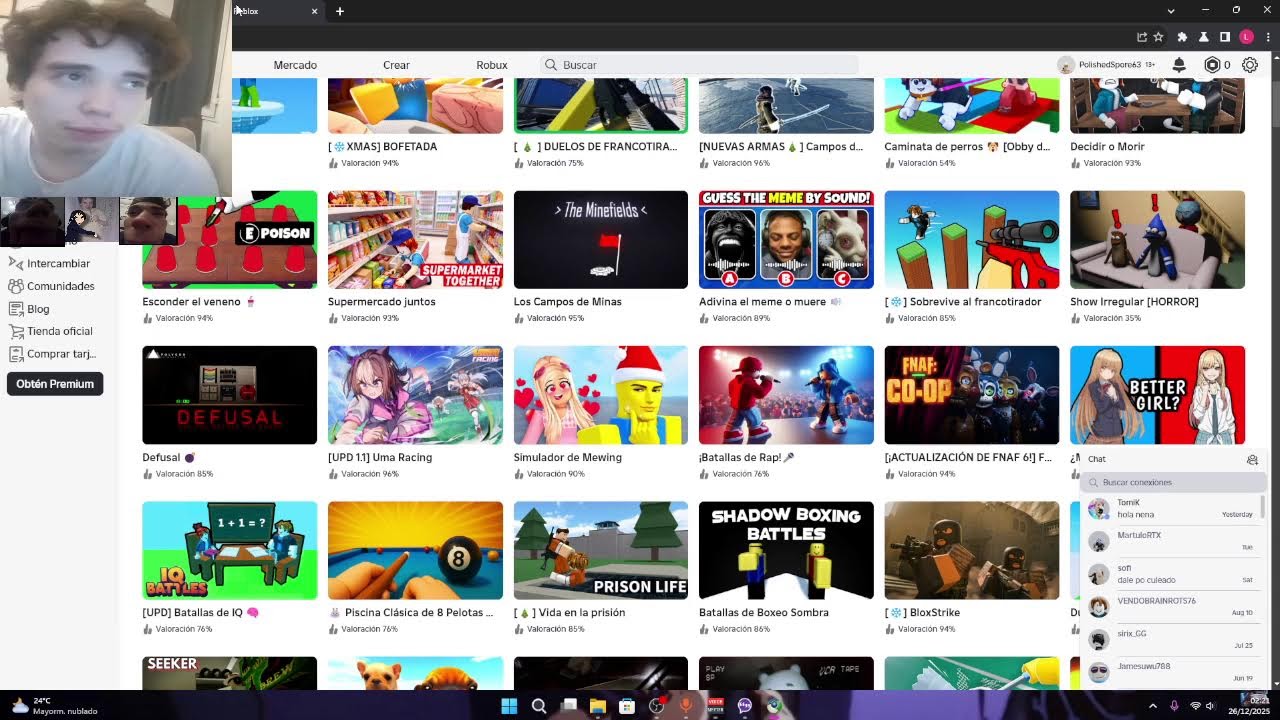
Task: Open the Batallas de Rap thumbnail
Action: (786, 395)
